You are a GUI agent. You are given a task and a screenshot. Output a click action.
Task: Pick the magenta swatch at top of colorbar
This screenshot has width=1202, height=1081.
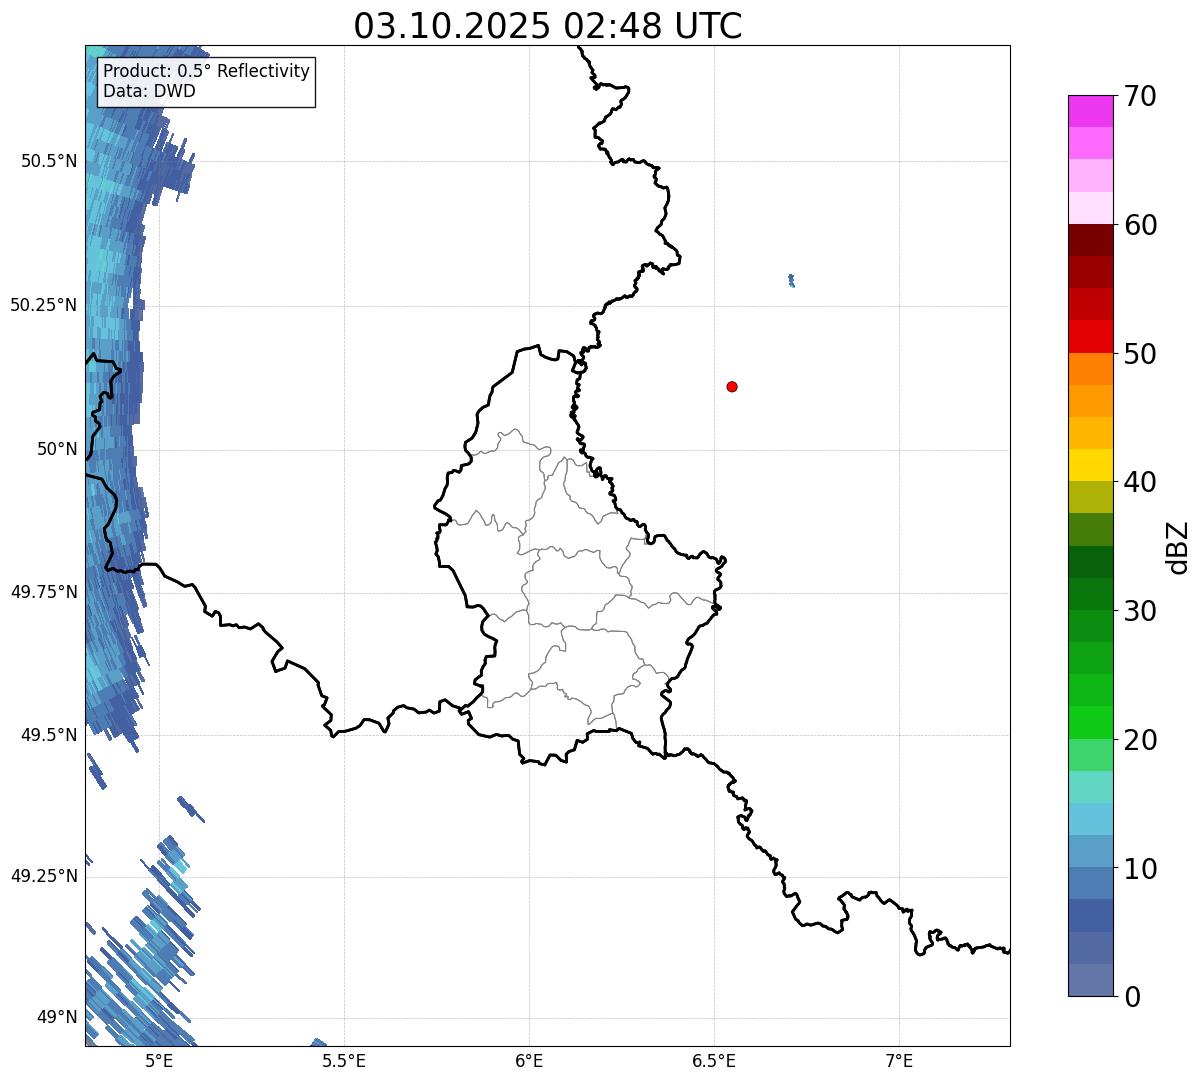coord(1090,111)
